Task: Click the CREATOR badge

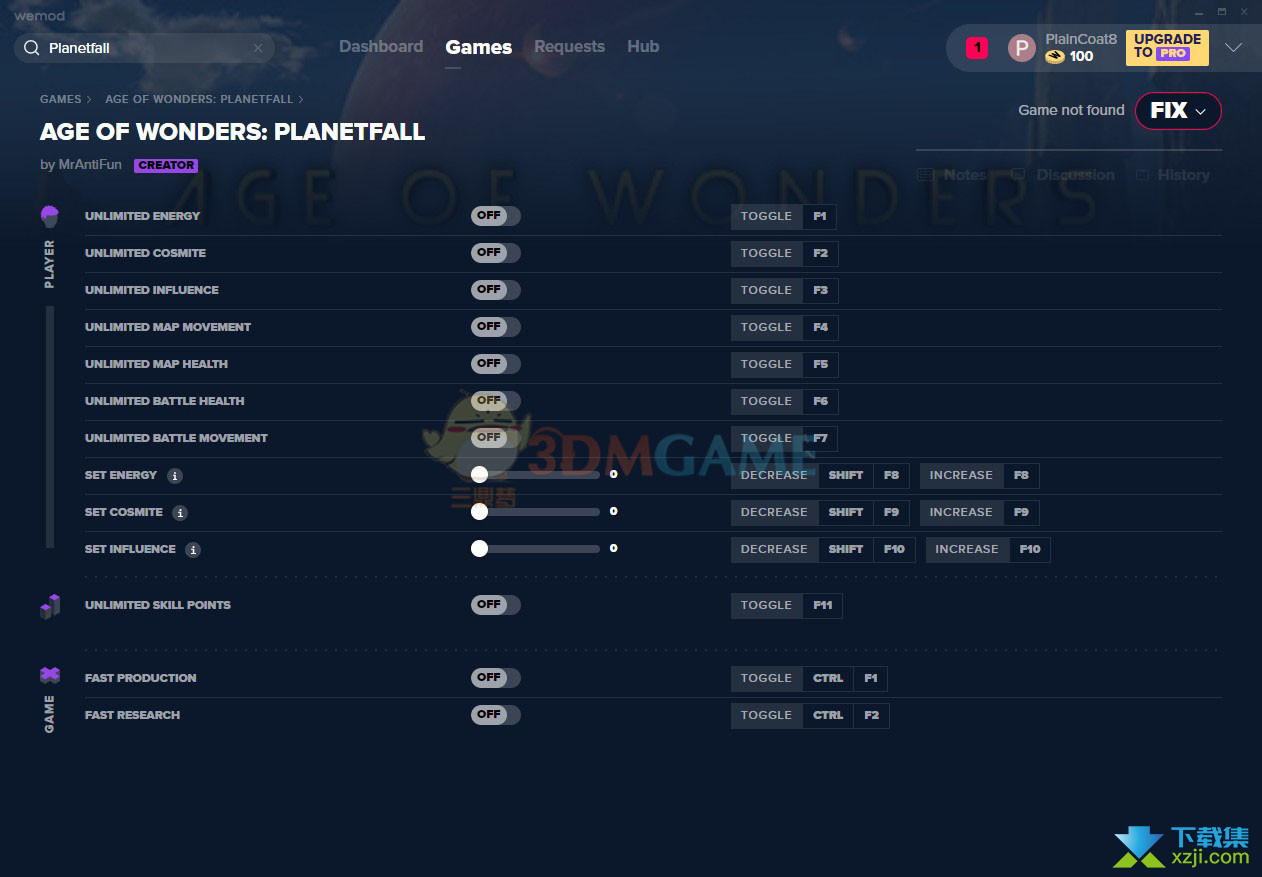Action: pos(166,166)
